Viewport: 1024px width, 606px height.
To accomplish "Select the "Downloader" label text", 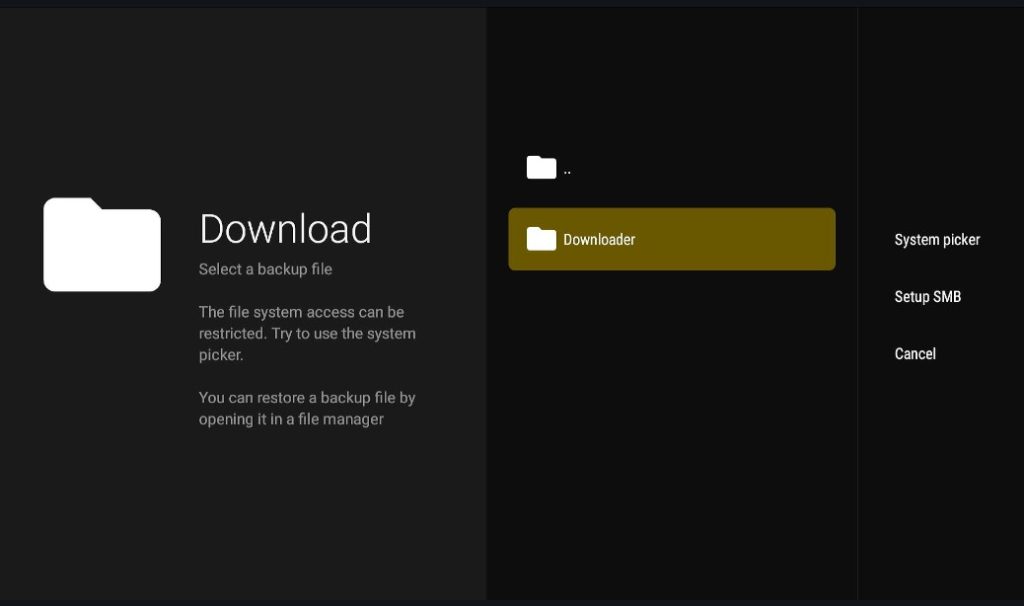I will [599, 240].
